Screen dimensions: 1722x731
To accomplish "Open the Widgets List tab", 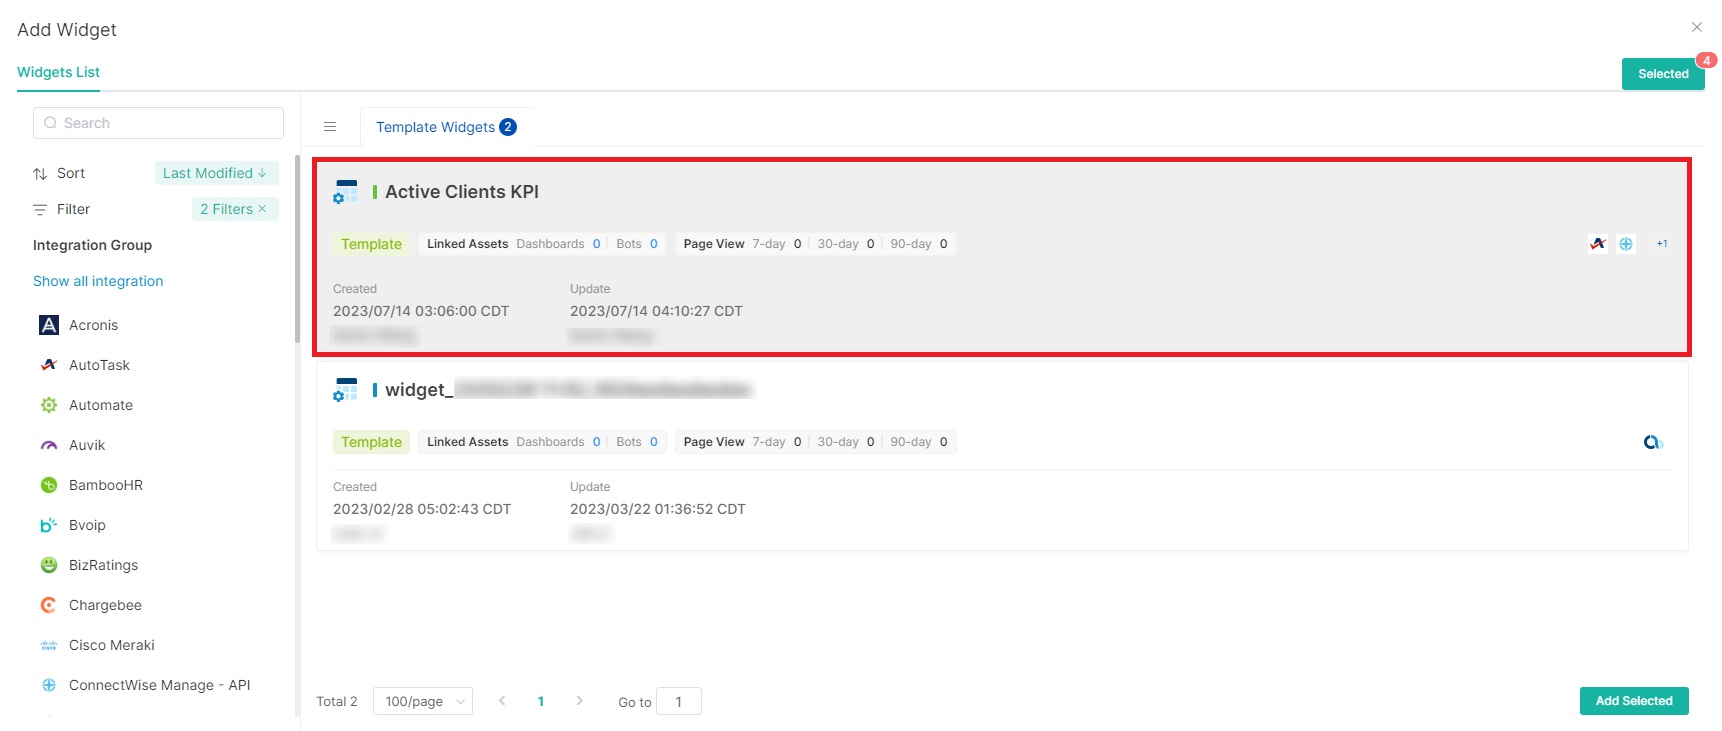I will [x=58, y=72].
